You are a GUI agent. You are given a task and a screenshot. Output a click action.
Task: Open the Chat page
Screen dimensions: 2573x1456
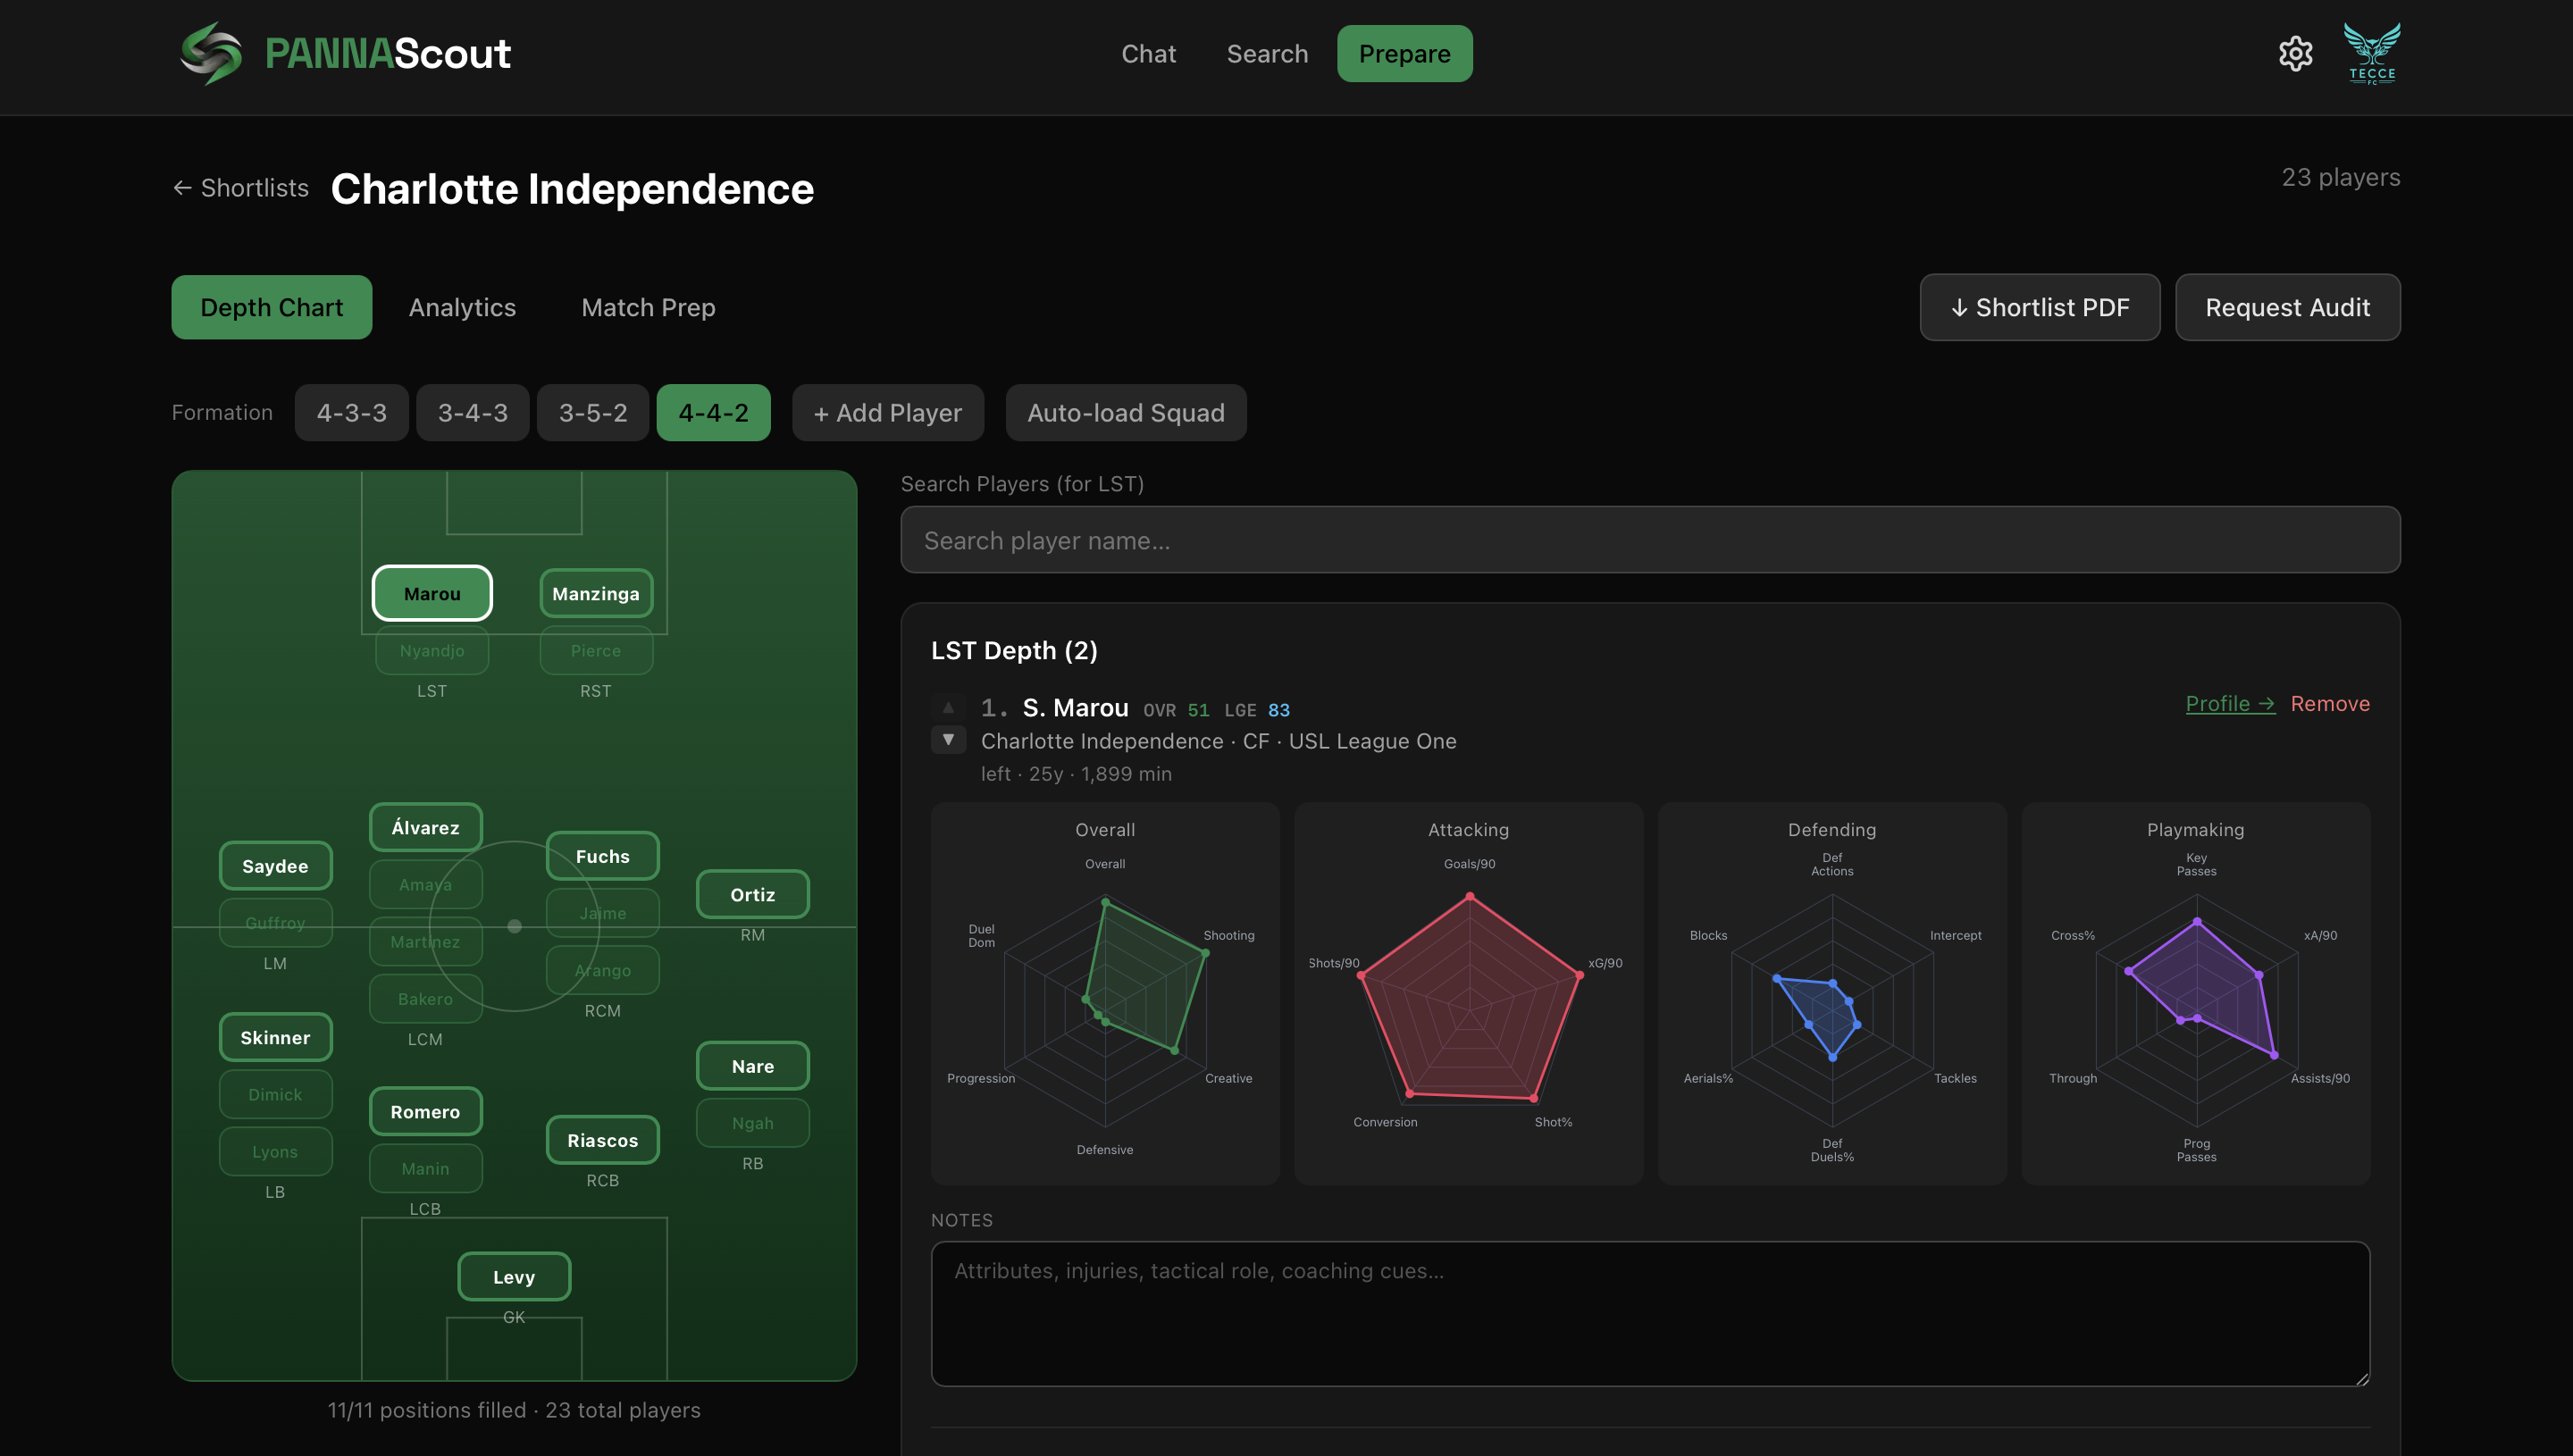point(1148,54)
